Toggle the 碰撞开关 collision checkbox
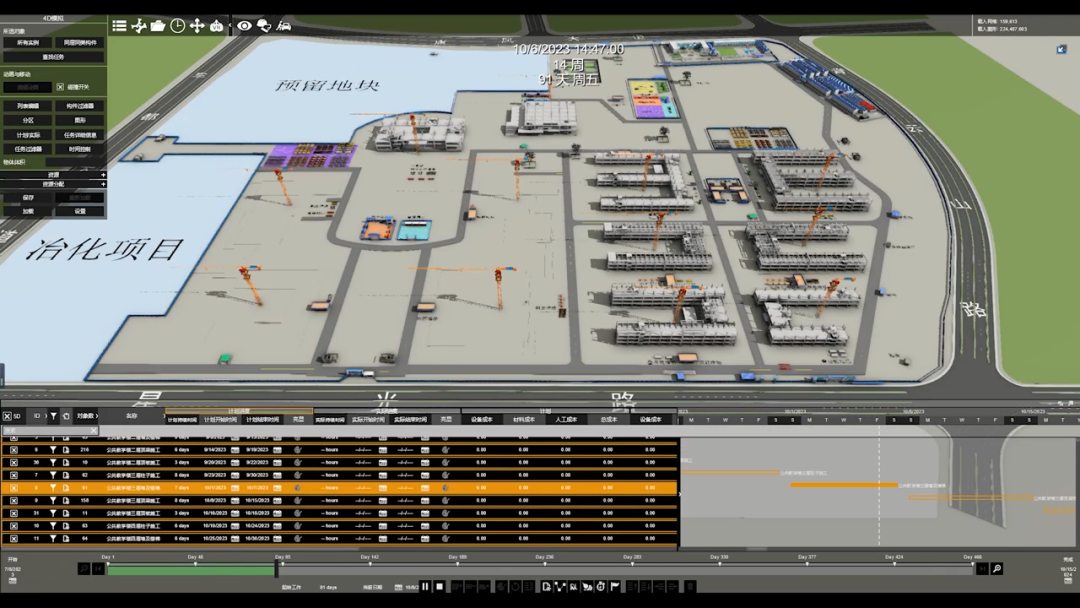 (60, 88)
